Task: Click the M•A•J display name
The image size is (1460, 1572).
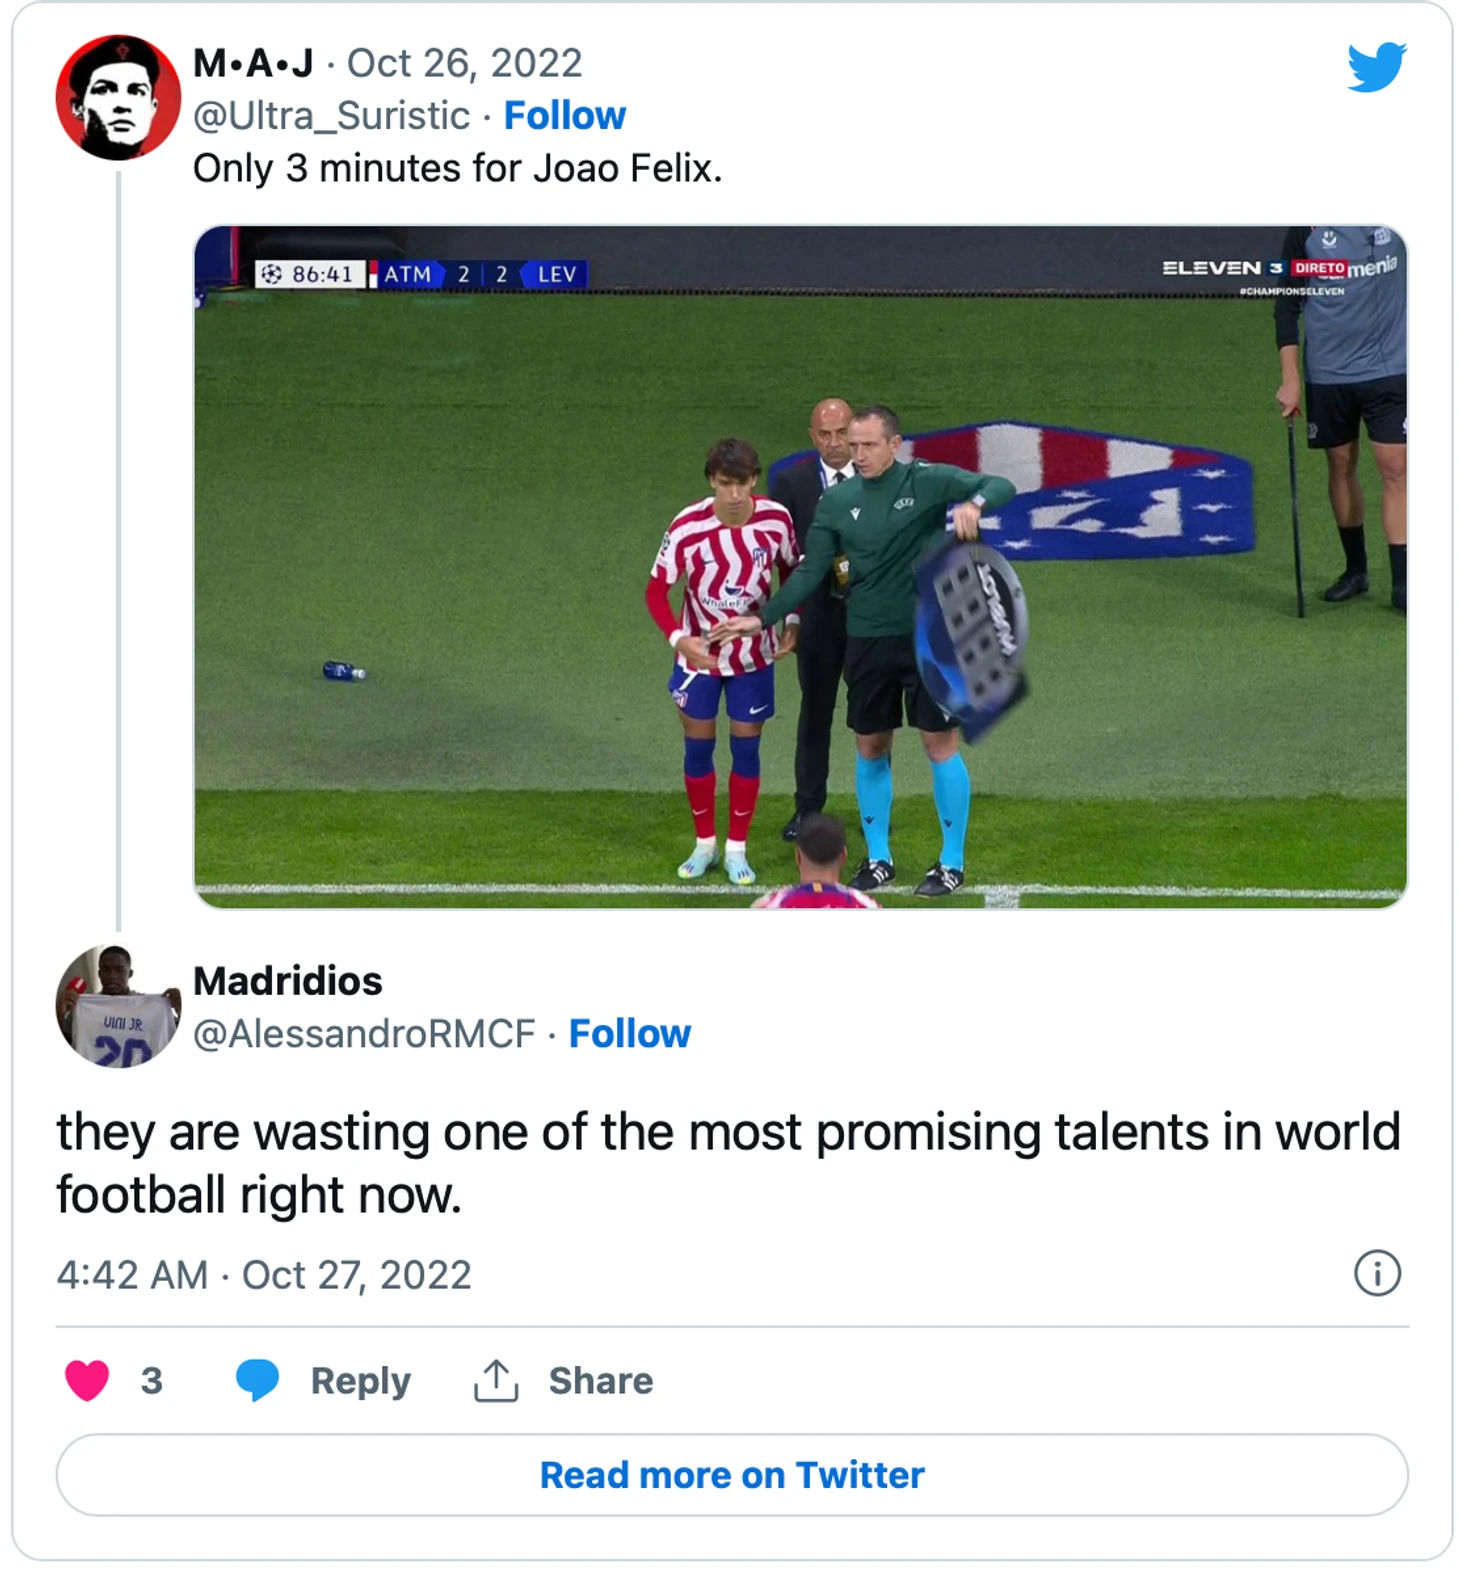Action: tap(253, 63)
